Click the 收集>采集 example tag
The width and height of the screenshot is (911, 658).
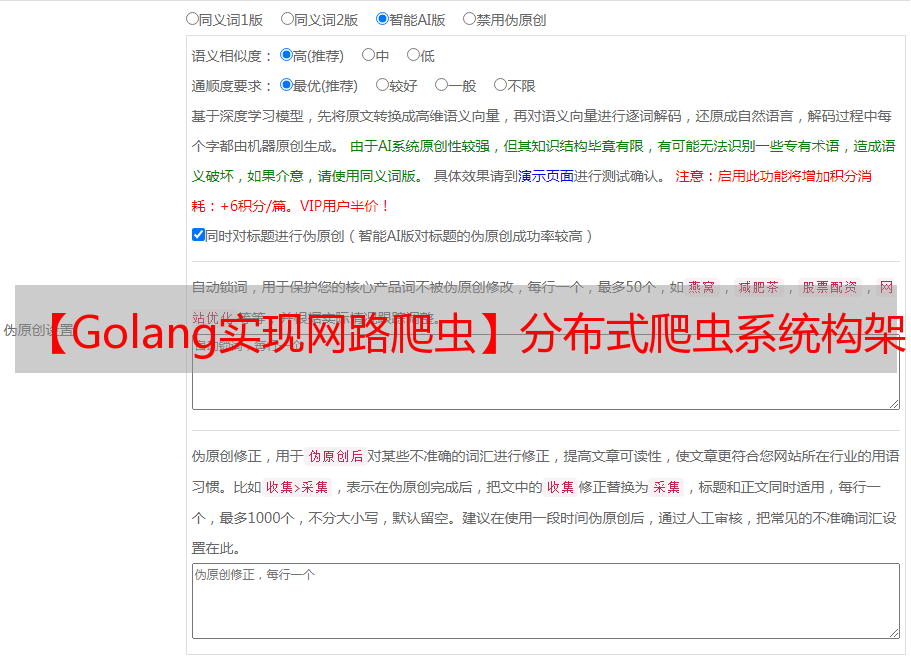pos(297,487)
